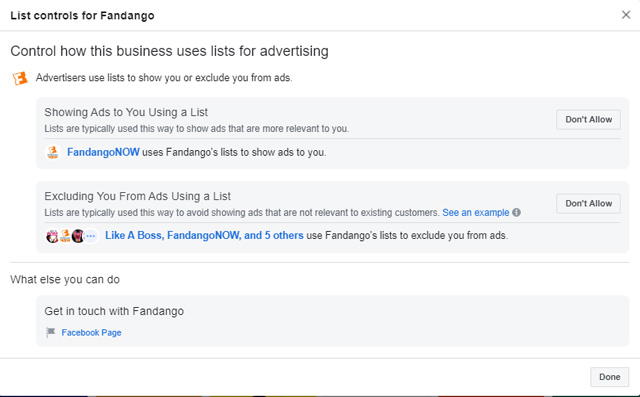Click Don't Allow for Excluding You From Ads
This screenshot has height=397, width=640.
click(588, 203)
